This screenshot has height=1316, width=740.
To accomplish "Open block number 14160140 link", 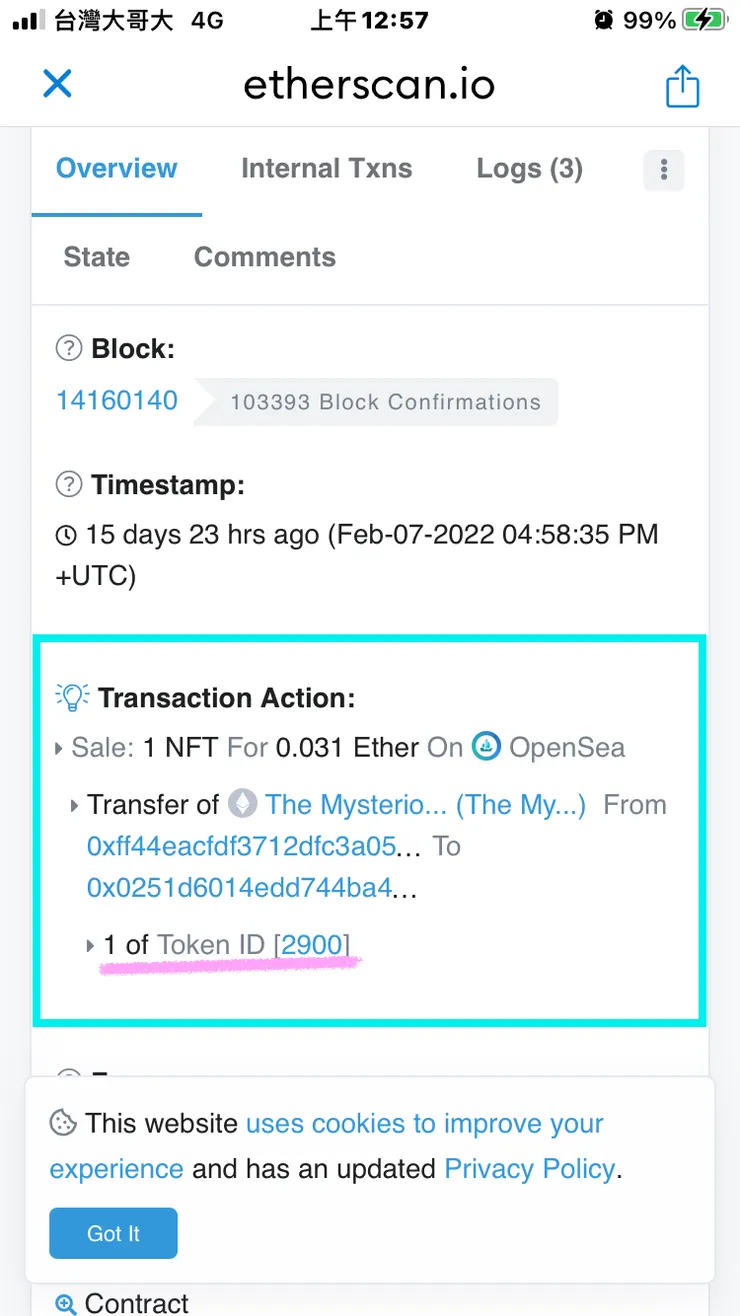I will pos(117,401).
